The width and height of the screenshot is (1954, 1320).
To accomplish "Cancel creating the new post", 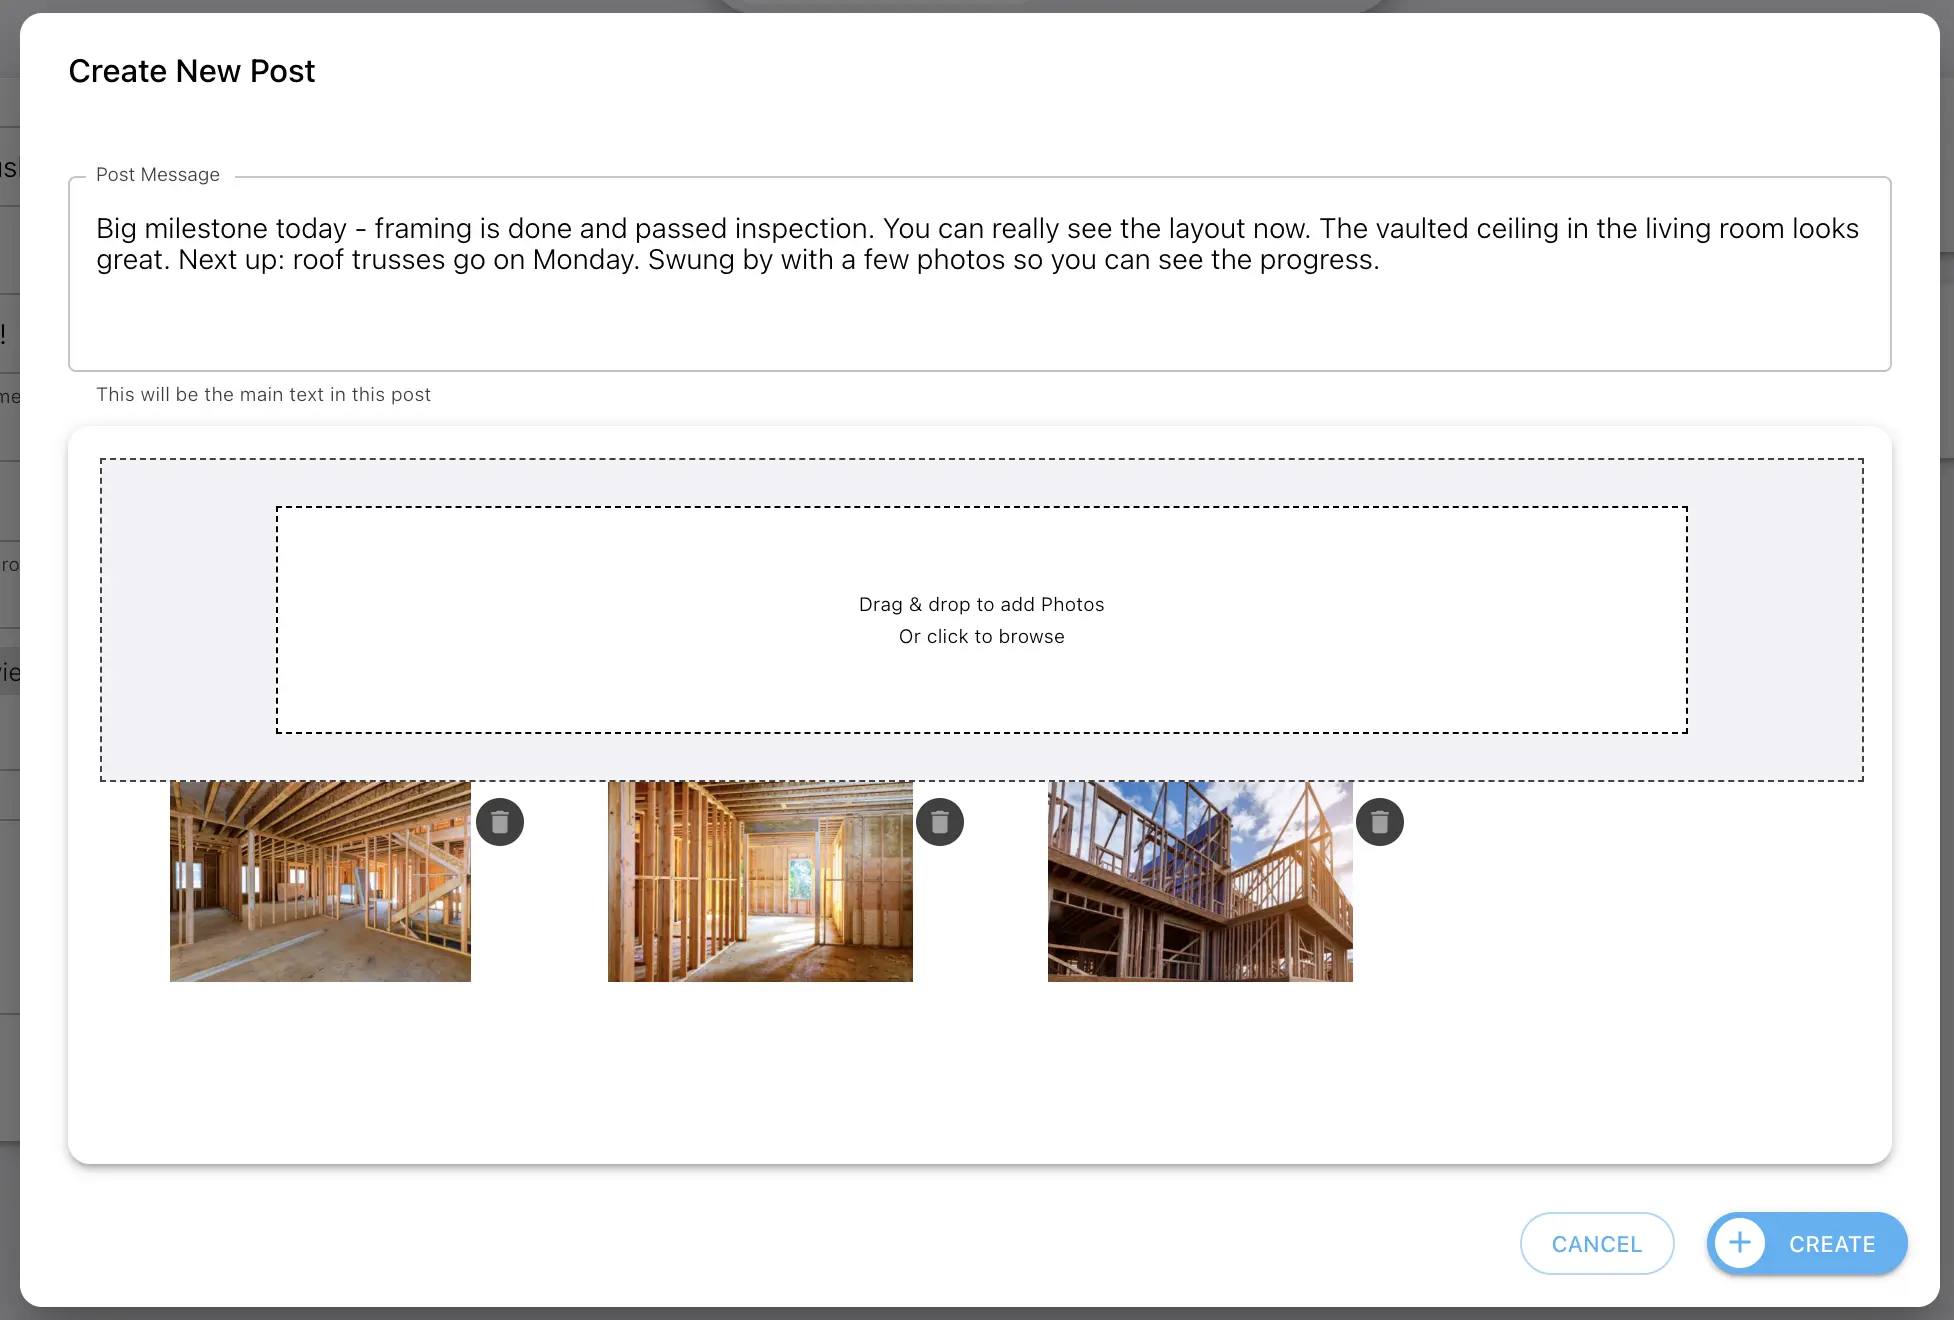I will pos(1596,1243).
